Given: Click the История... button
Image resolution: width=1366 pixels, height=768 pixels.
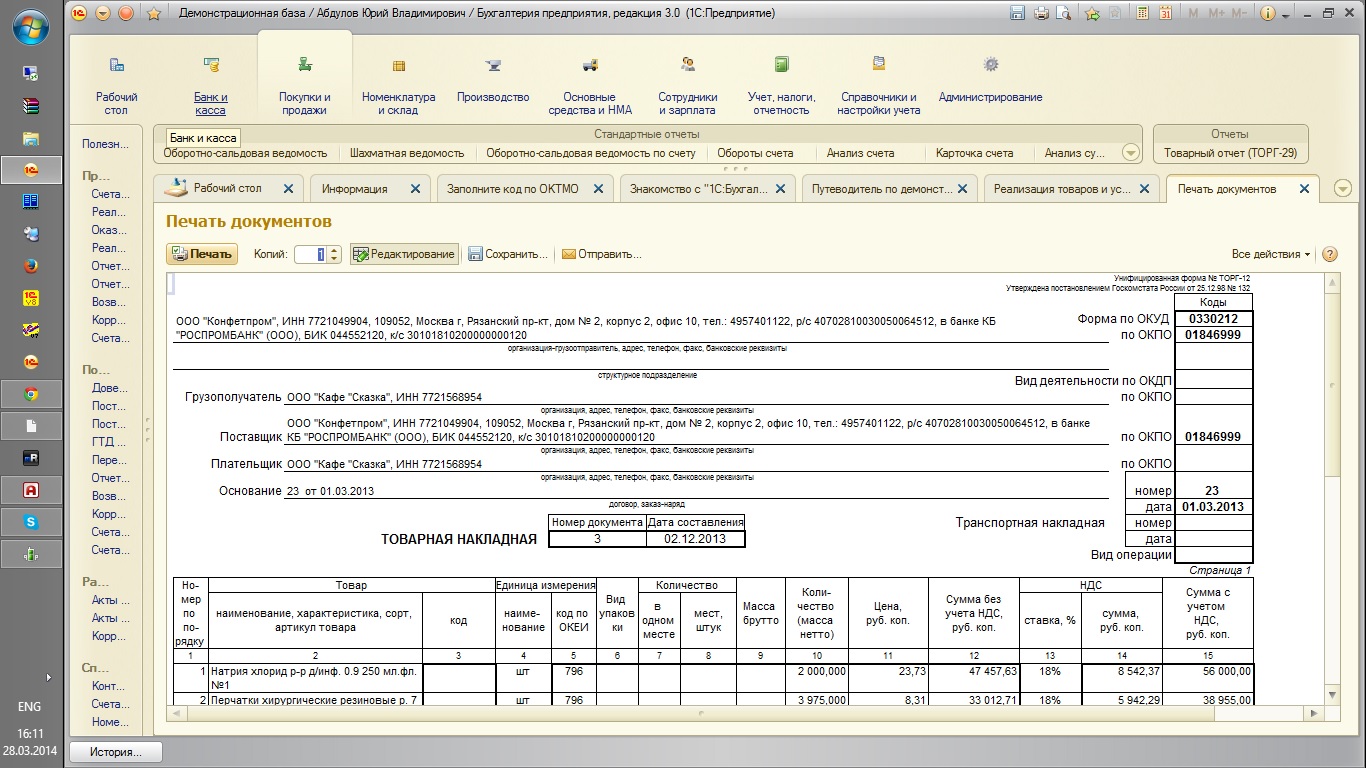Looking at the screenshot, I should pos(115,752).
